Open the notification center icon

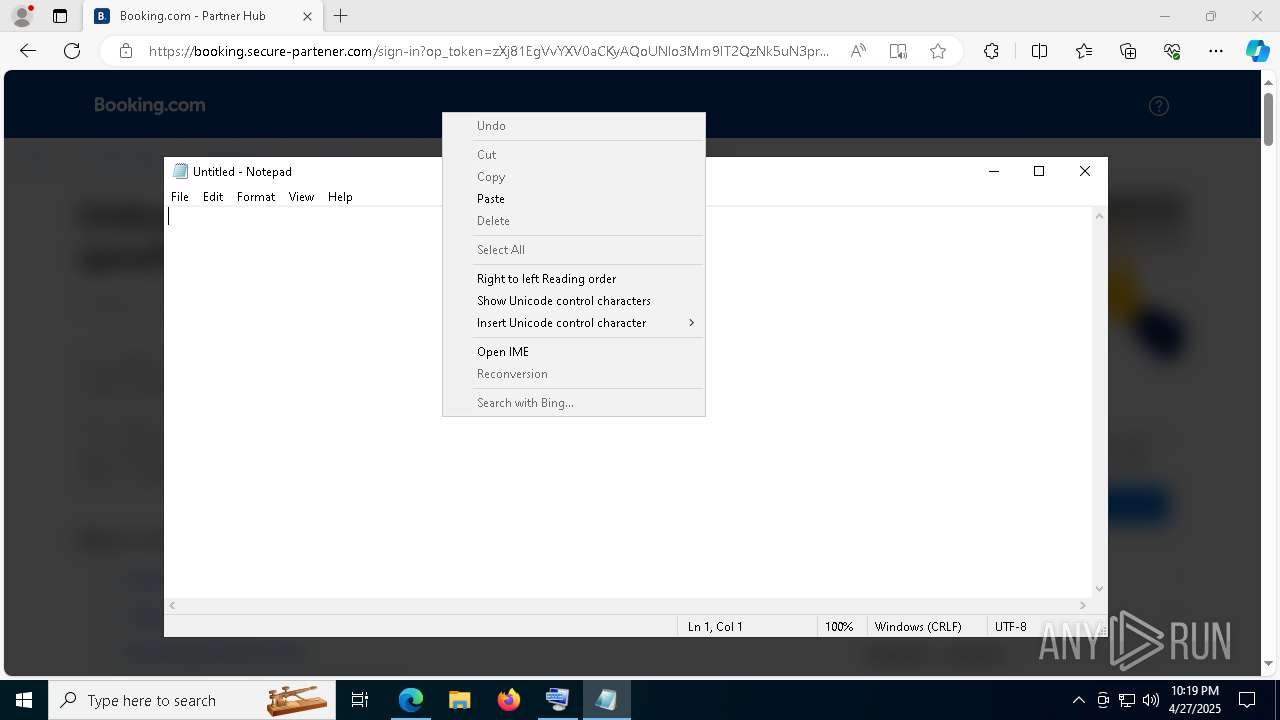point(1247,700)
